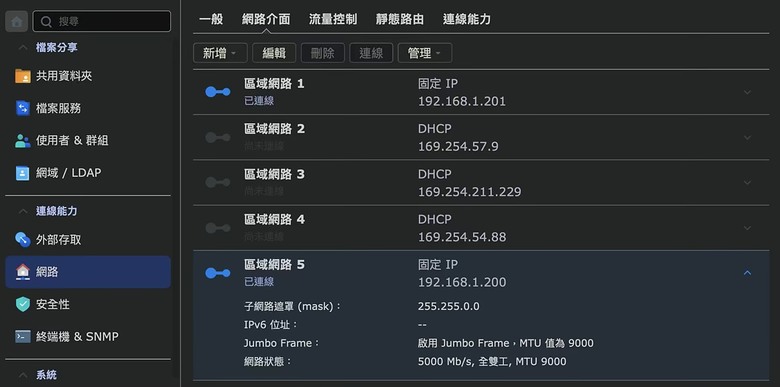Viewport: 780px width, 387px height.
Task: Switch to the 靜態路由 tab
Action: pos(400,19)
